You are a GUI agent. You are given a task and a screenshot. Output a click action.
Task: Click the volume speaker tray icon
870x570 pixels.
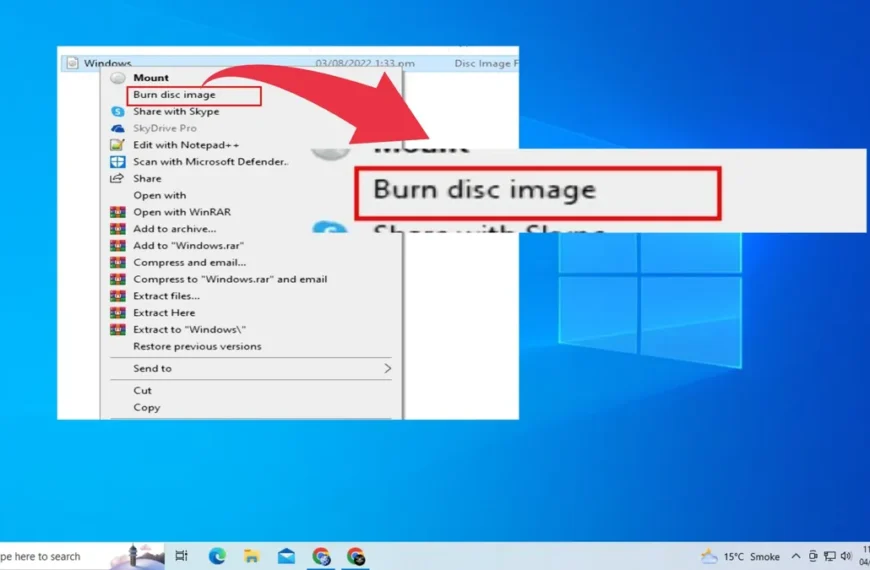click(x=846, y=556)
